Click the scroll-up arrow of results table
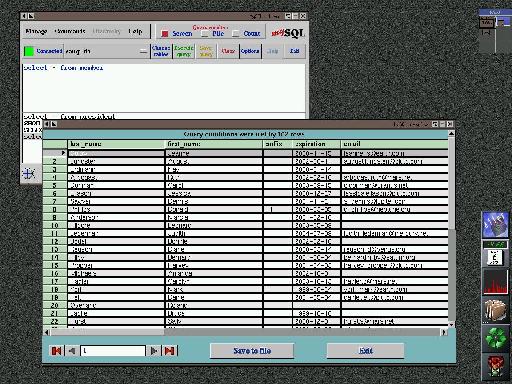The width and height of the screenshot is (512, 384). click(x=451, y=133)
